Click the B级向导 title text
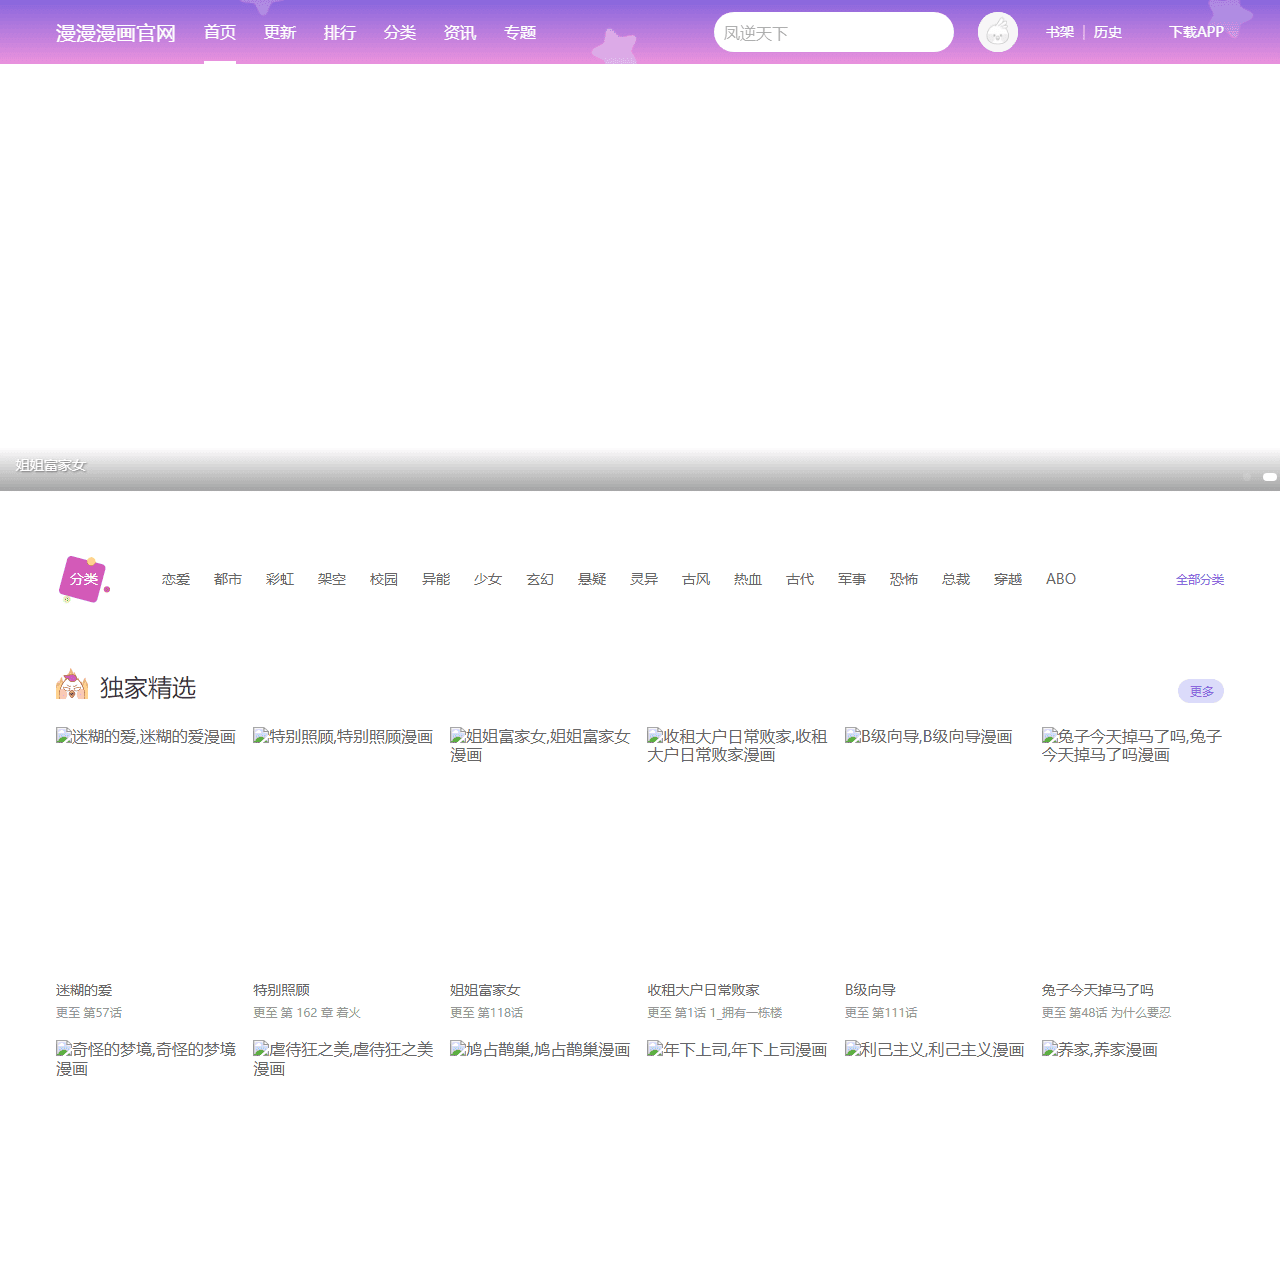This screenshot has height=1280, width=1280. (x=870, y=990)
